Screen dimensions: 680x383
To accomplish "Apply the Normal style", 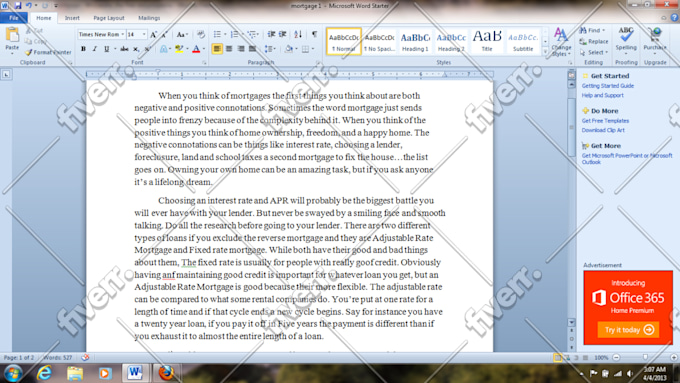I will (x=343, y=42).
